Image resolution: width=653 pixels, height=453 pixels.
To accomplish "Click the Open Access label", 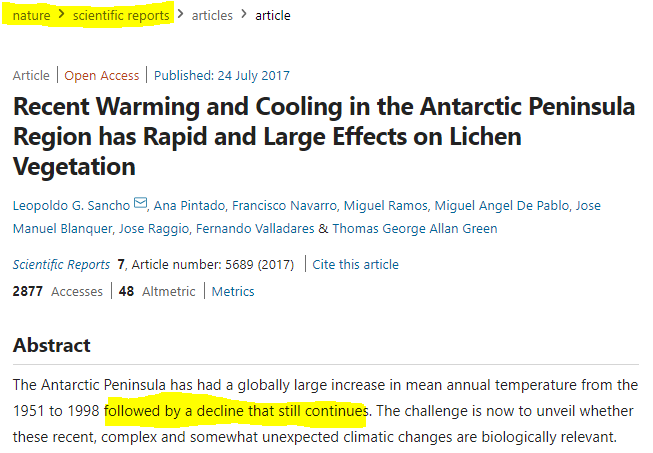I will click(x=102, y=75).
